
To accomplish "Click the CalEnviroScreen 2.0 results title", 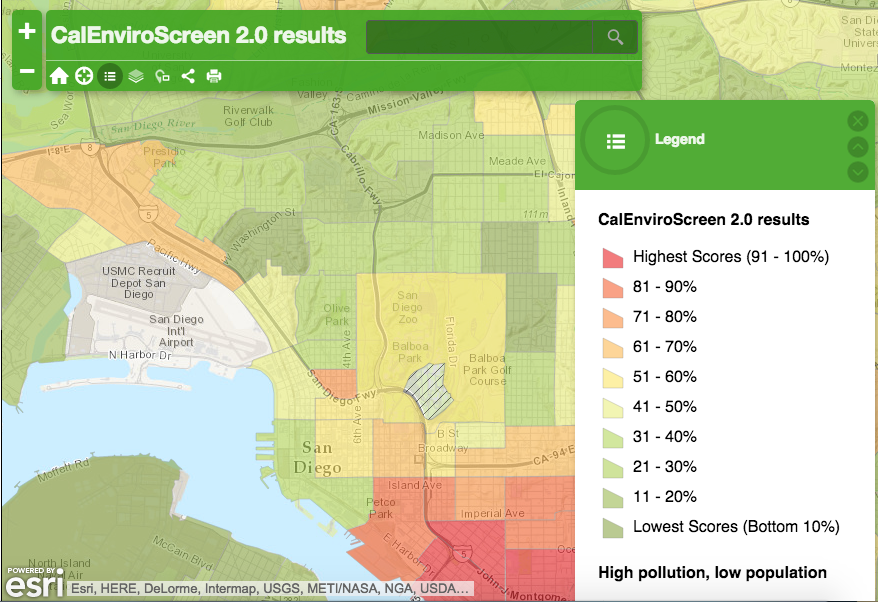I will 198,35.
